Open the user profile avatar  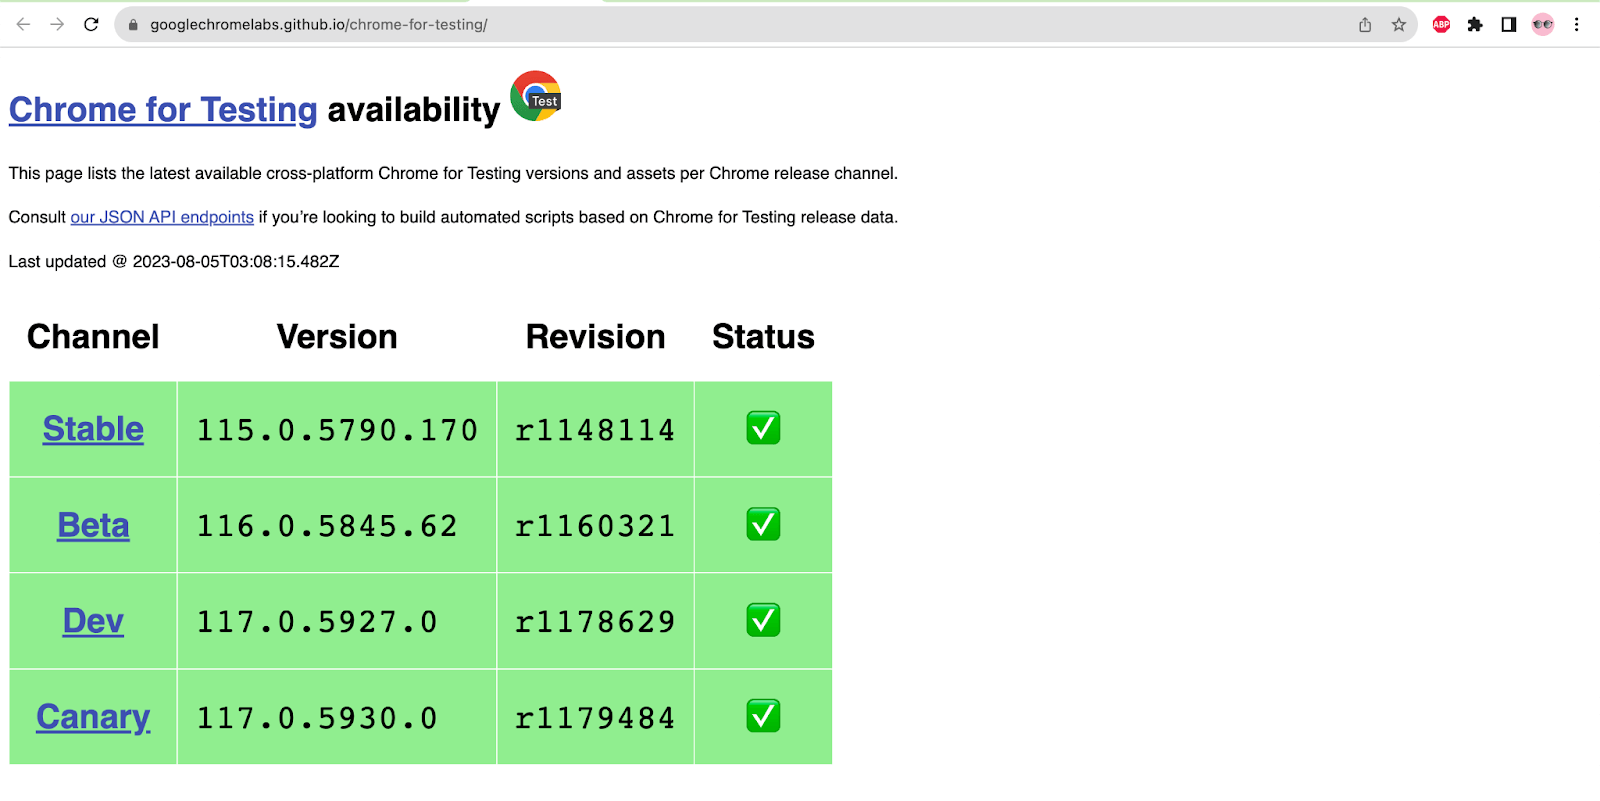pos(1543,25)
